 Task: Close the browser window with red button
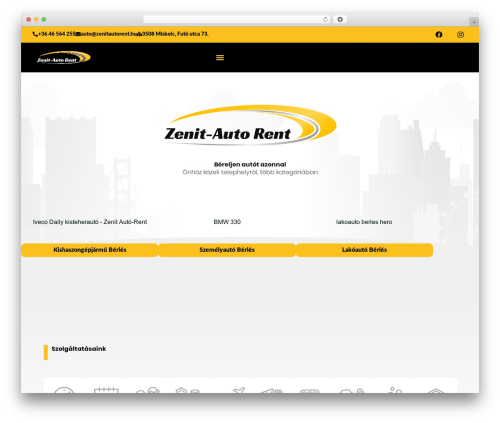pyautogui.click(x=29, y=19)
